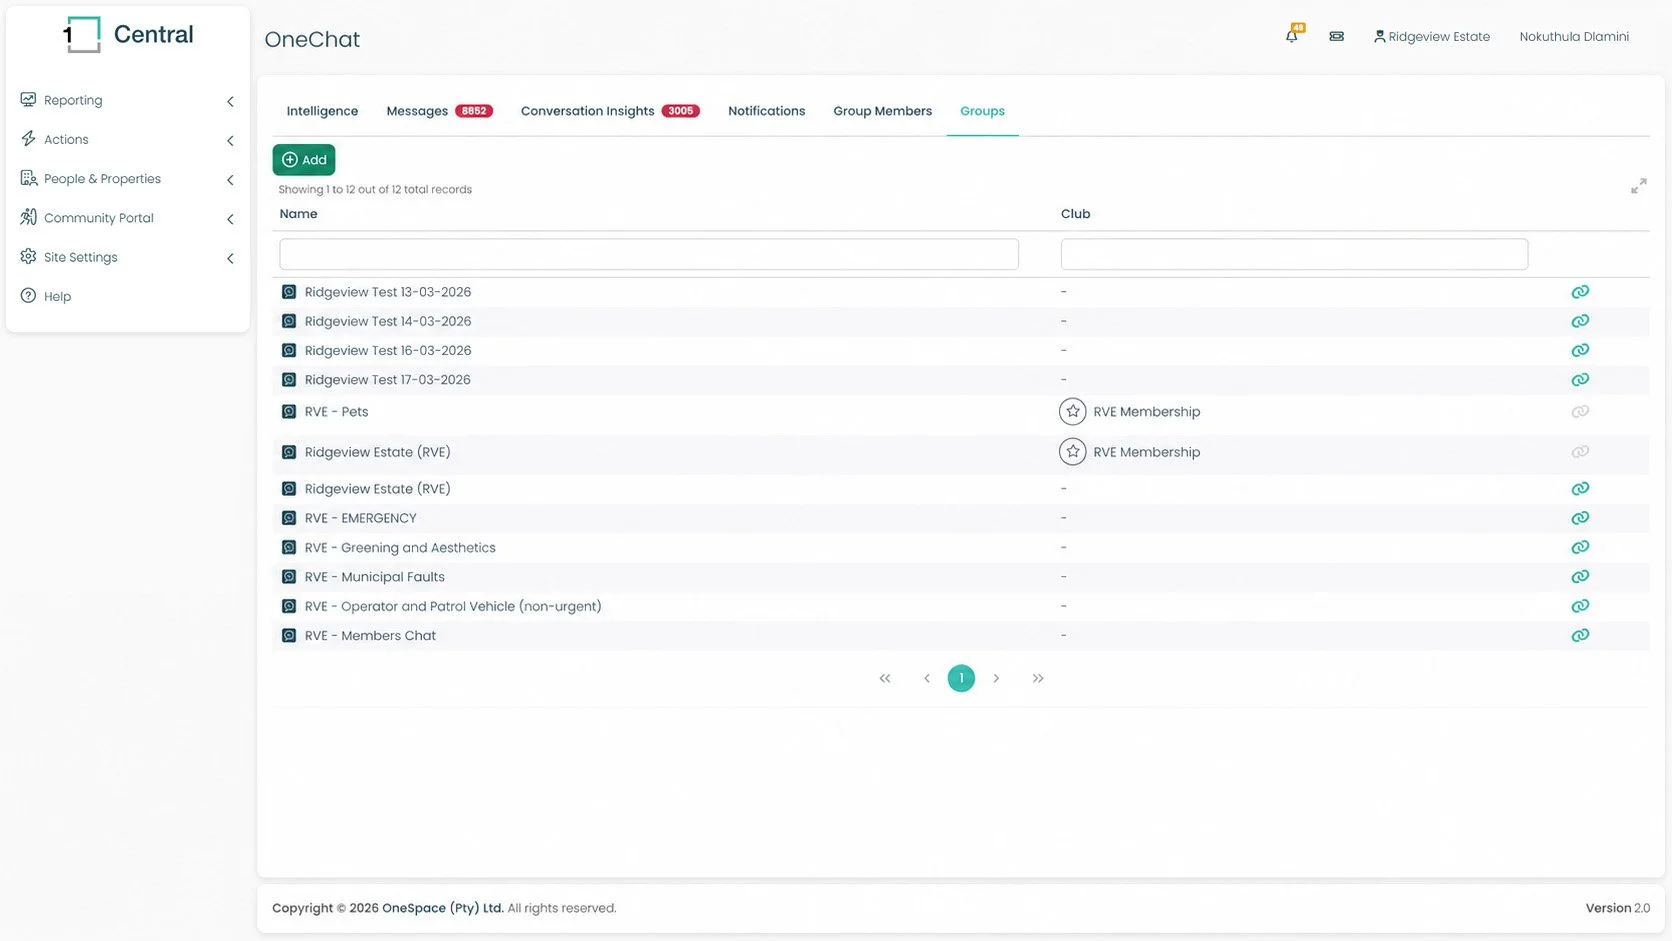Viewport: 1672px width, 941px height.
Task: Focus the Name filter input field
Action: [649, 254]
